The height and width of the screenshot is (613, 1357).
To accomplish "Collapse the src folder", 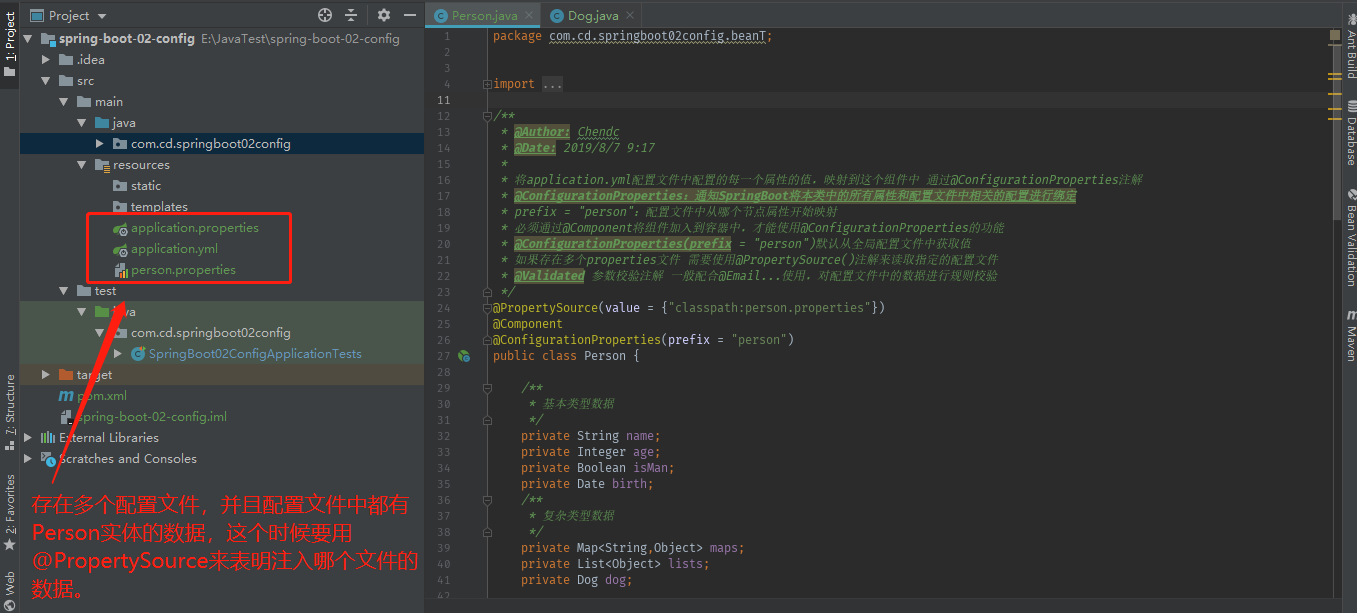I will [x=47, y=81].
